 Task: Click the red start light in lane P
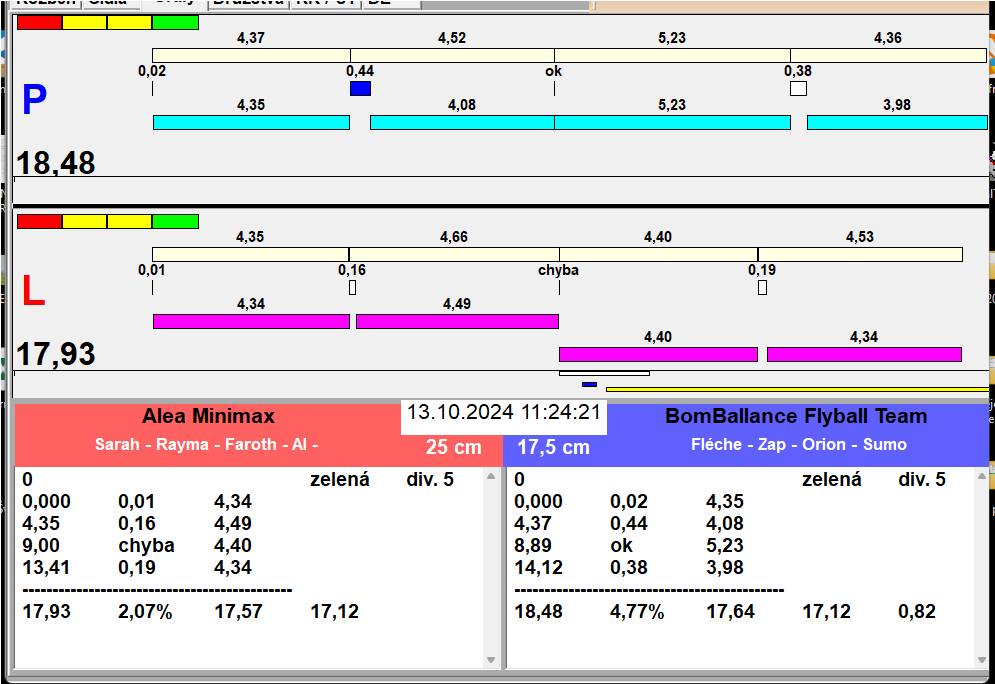pos(39,22)
